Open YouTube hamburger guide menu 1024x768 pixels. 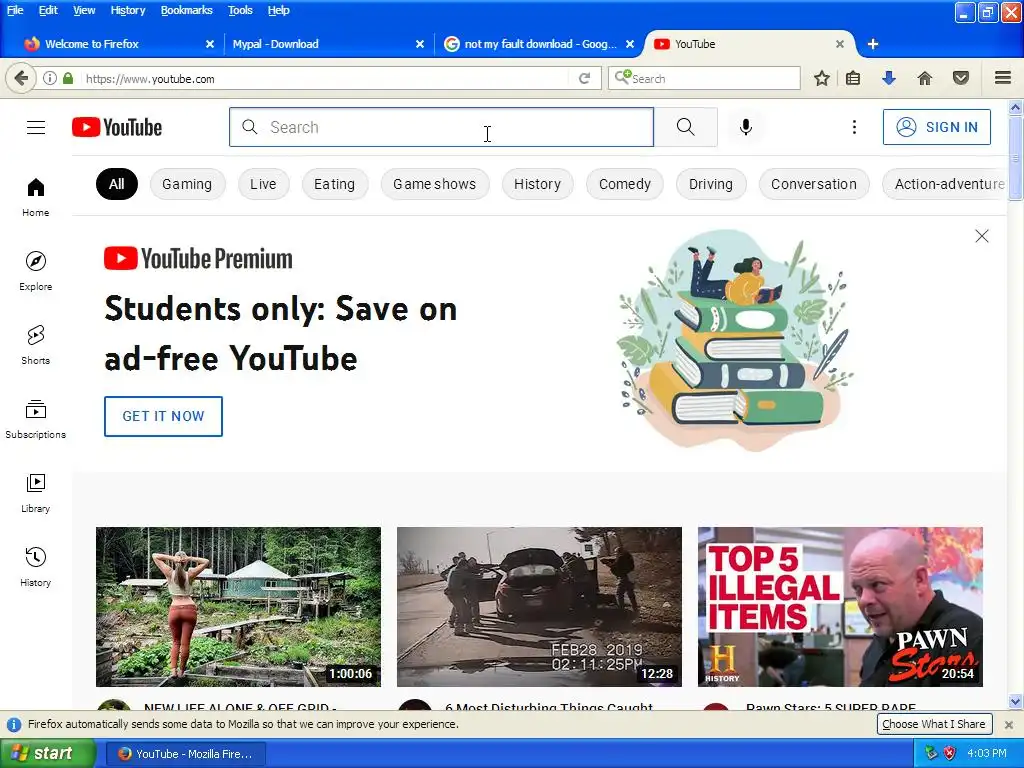pos(36,127)
